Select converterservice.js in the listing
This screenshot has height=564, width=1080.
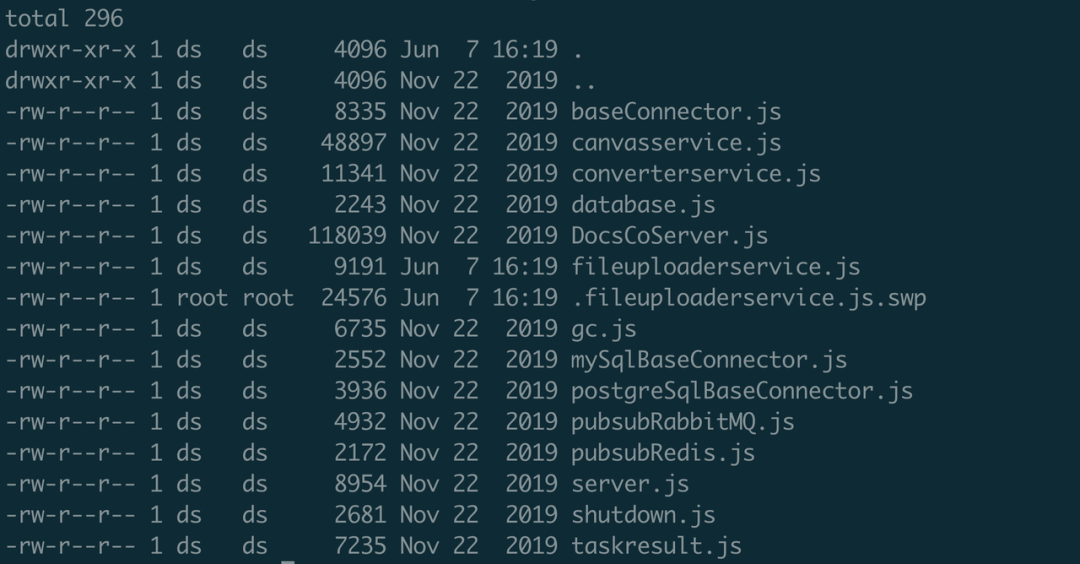coord(696,174)
